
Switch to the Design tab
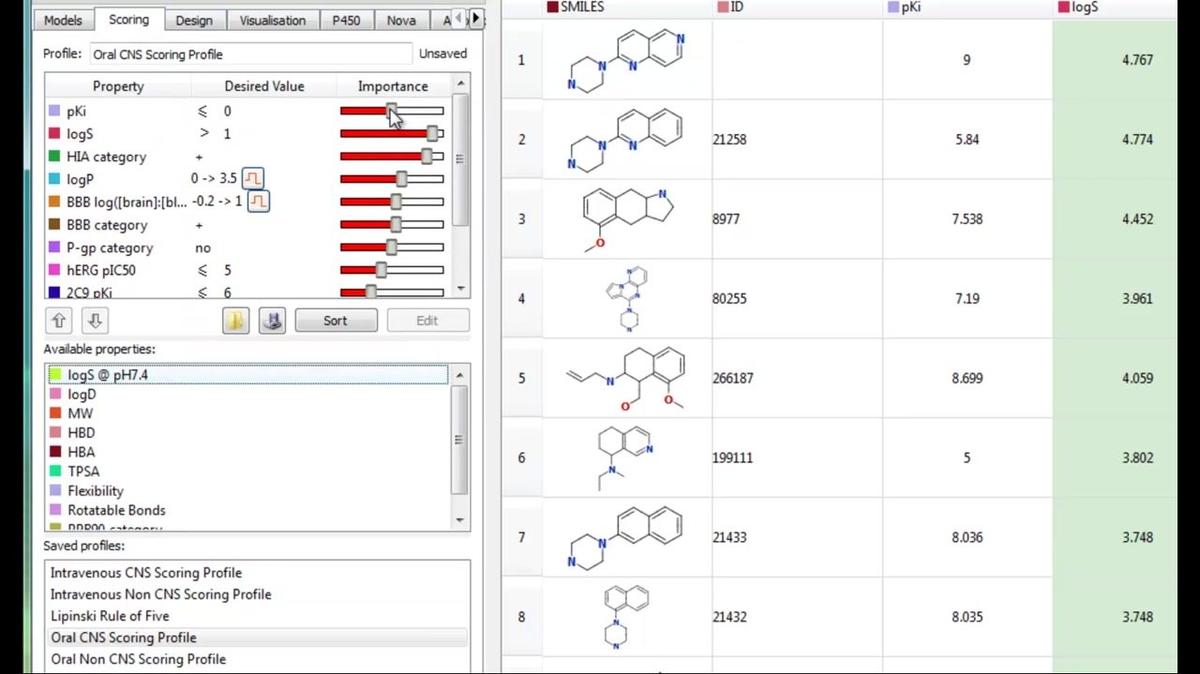click(194, 19)
